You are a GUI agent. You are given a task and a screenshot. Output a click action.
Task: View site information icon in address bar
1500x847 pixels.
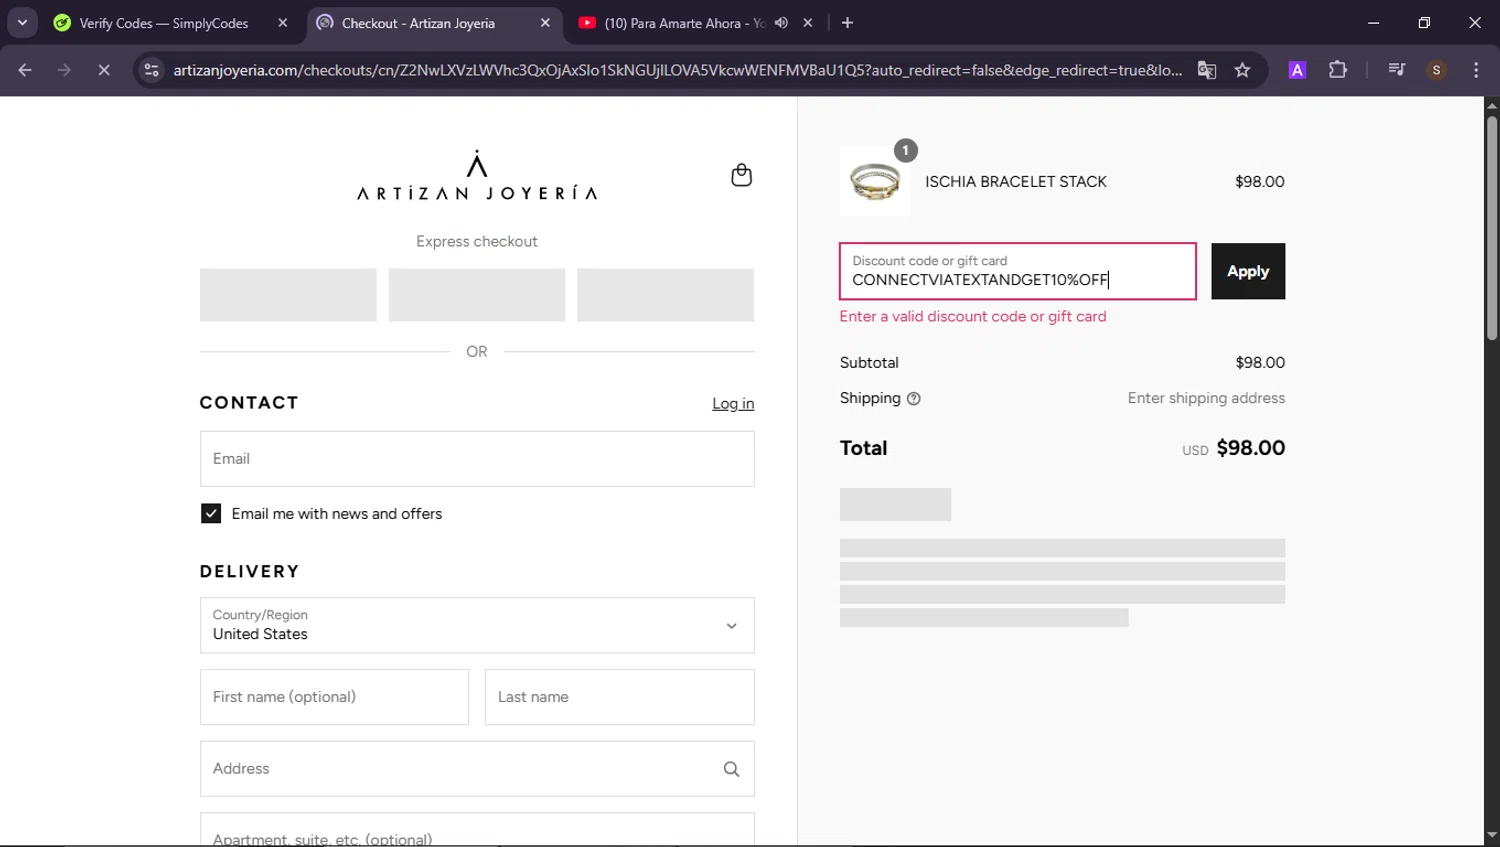pos(152,70)
